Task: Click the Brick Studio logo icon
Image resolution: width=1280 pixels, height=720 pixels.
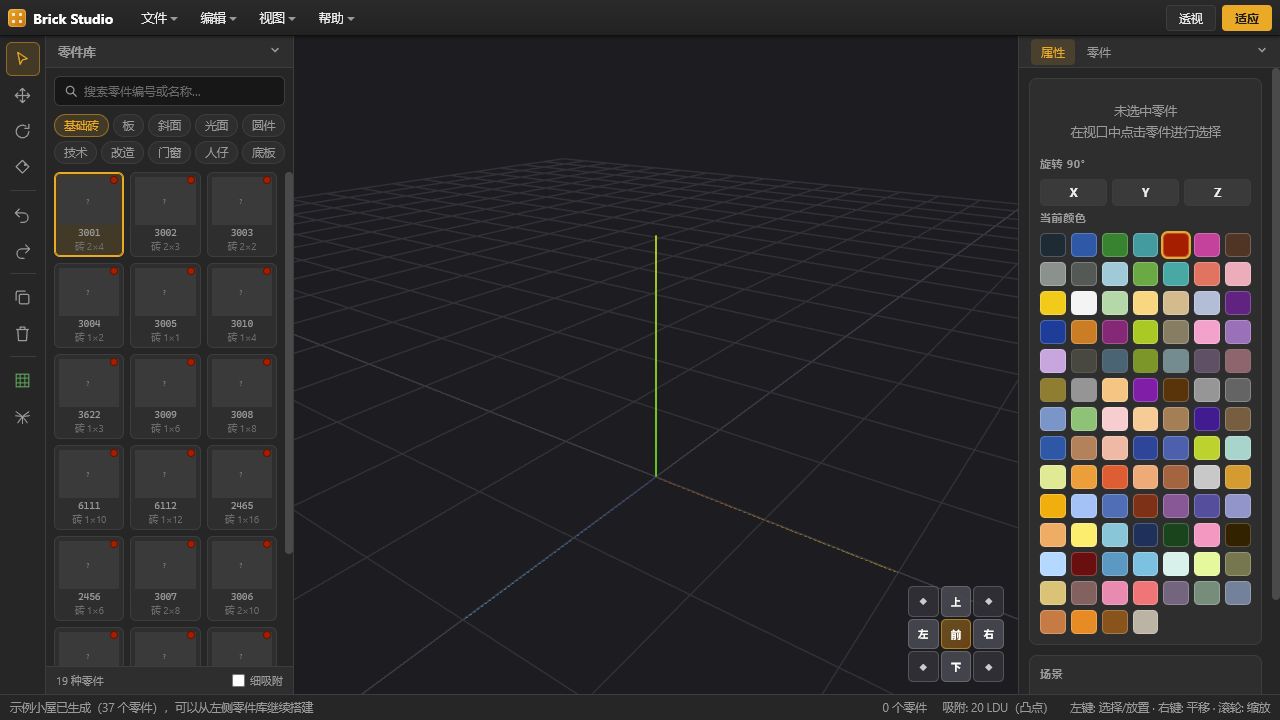Action: [x=16, y=18]
